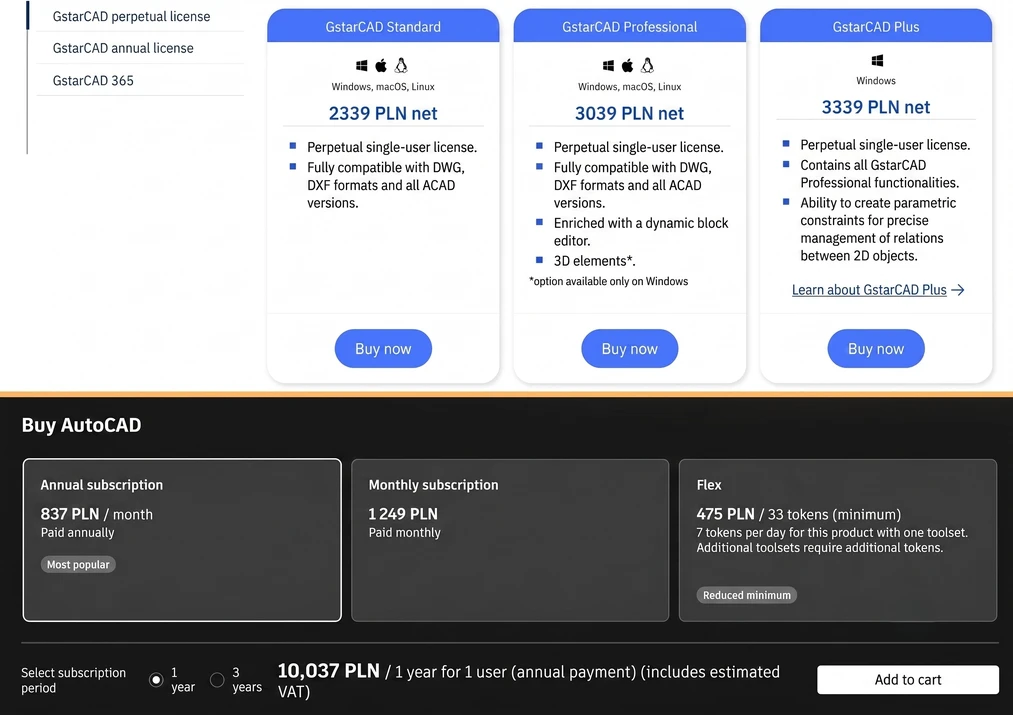Click the 10,037 PLN total price
The image size is (1013, 715).
click(328, 671)
